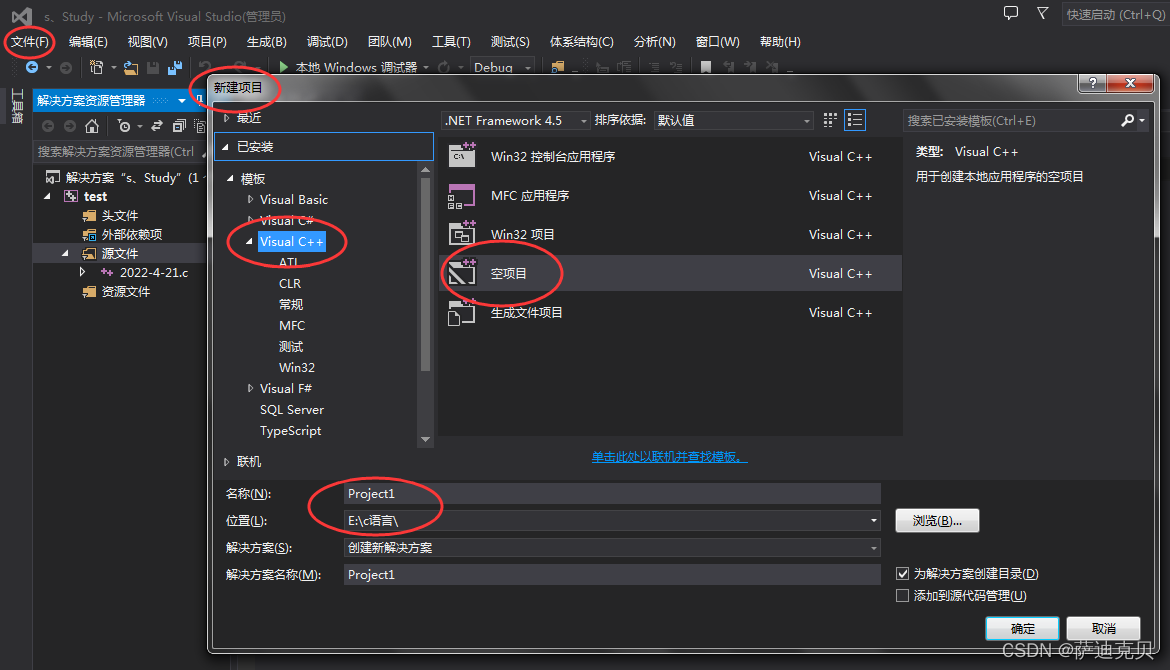This screenshot has height=670, width=1170.
Task: Collapse the 模板 tree node
Action: point(231,178)
